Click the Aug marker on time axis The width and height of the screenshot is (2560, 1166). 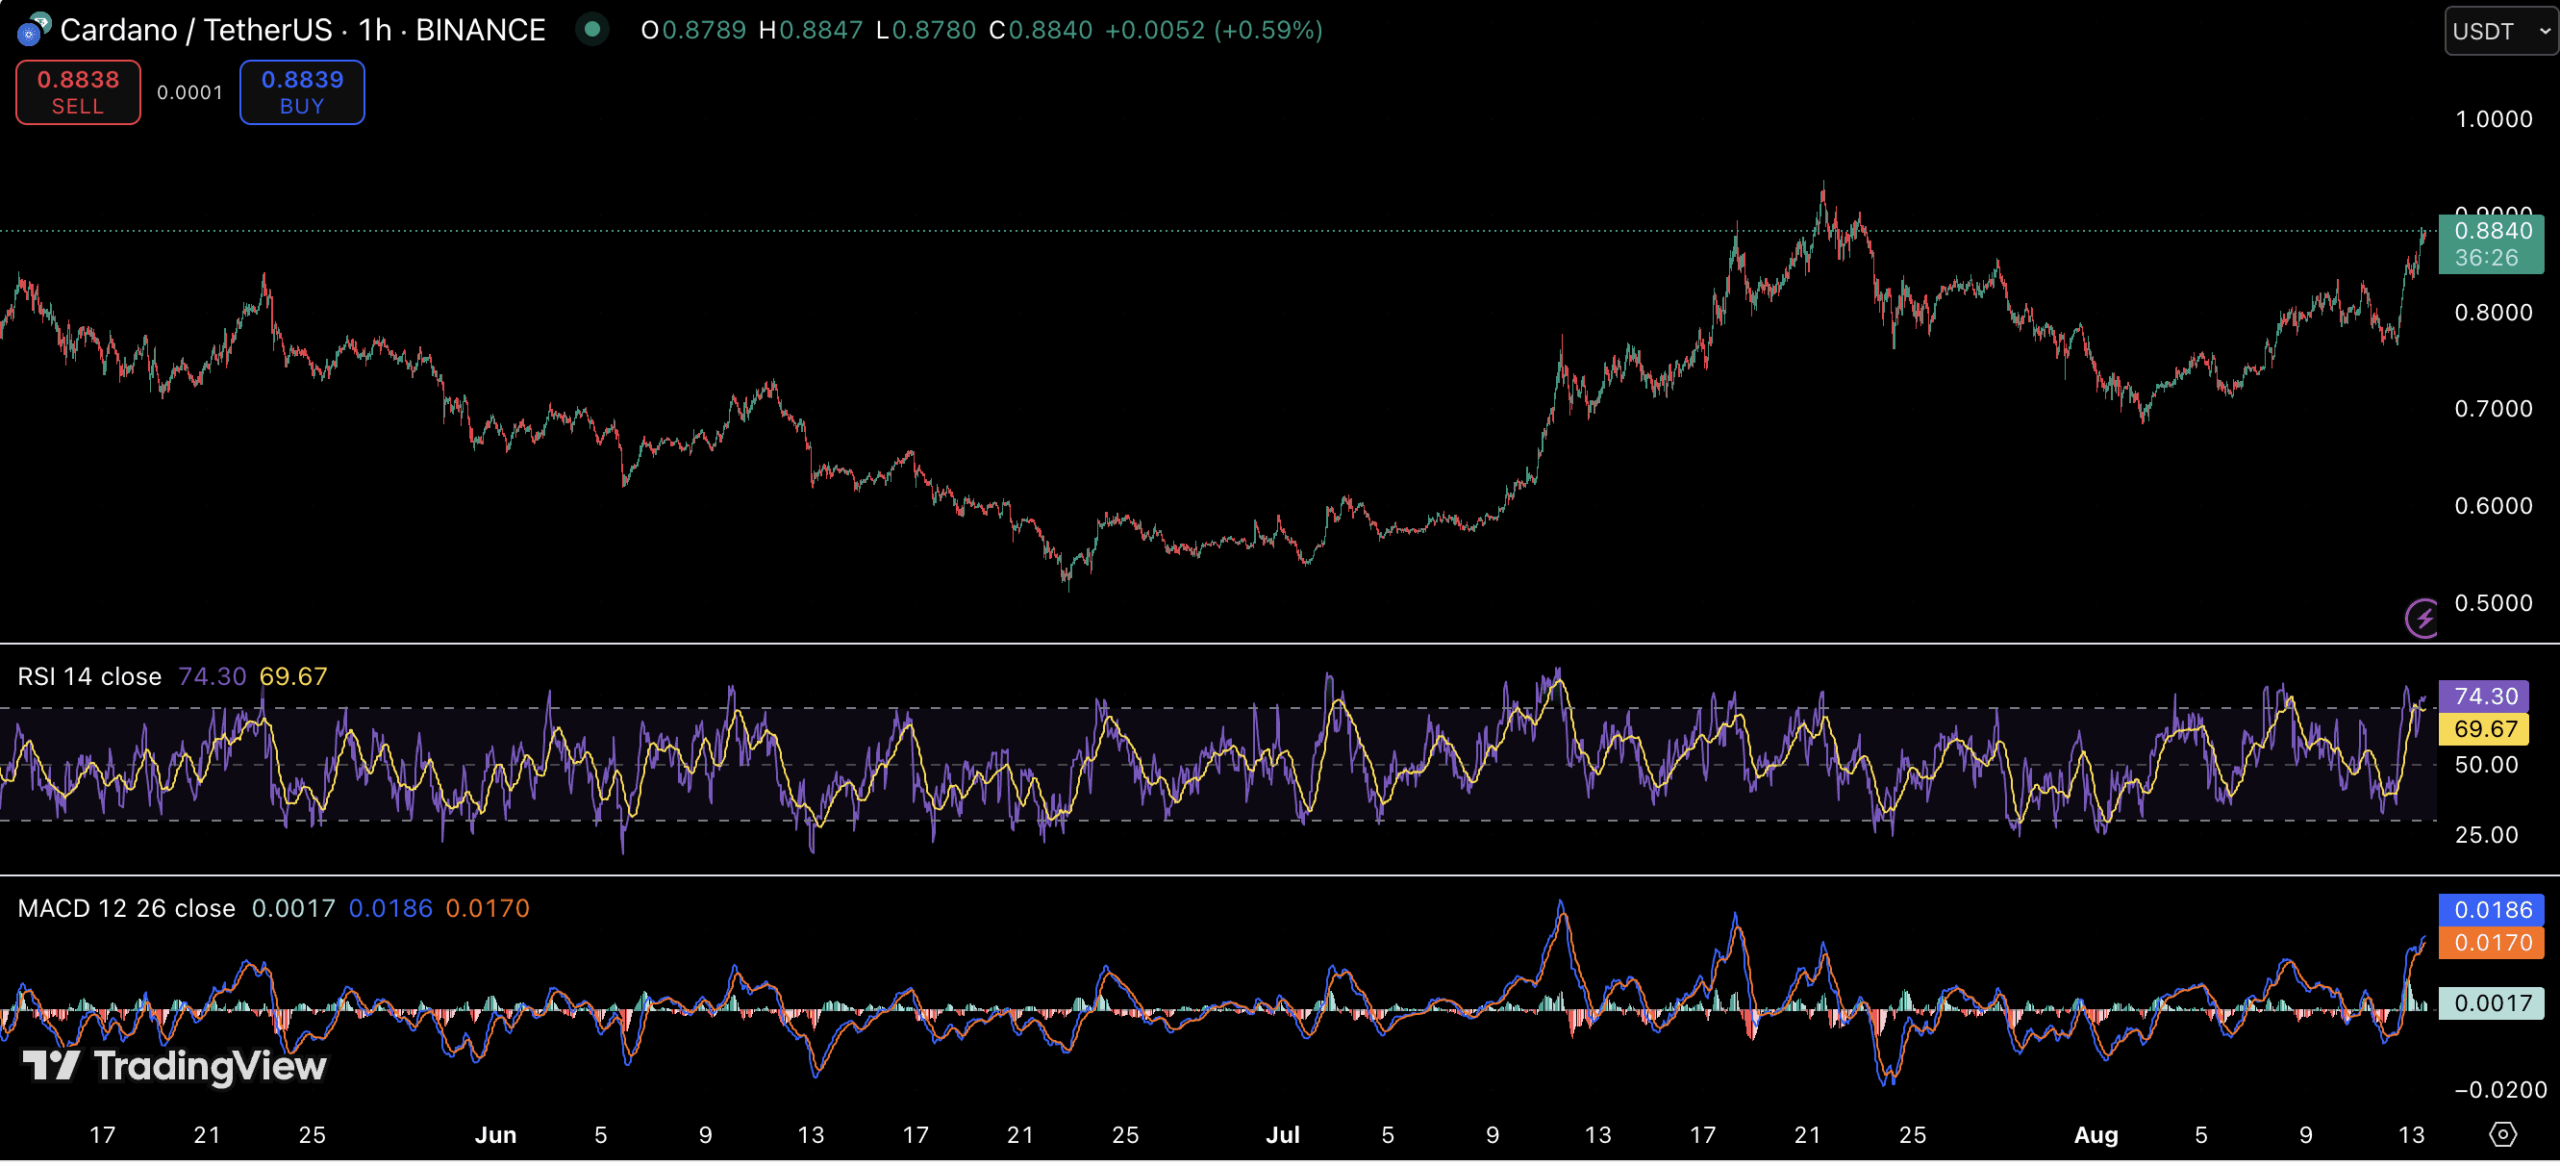[2095, 1135]
